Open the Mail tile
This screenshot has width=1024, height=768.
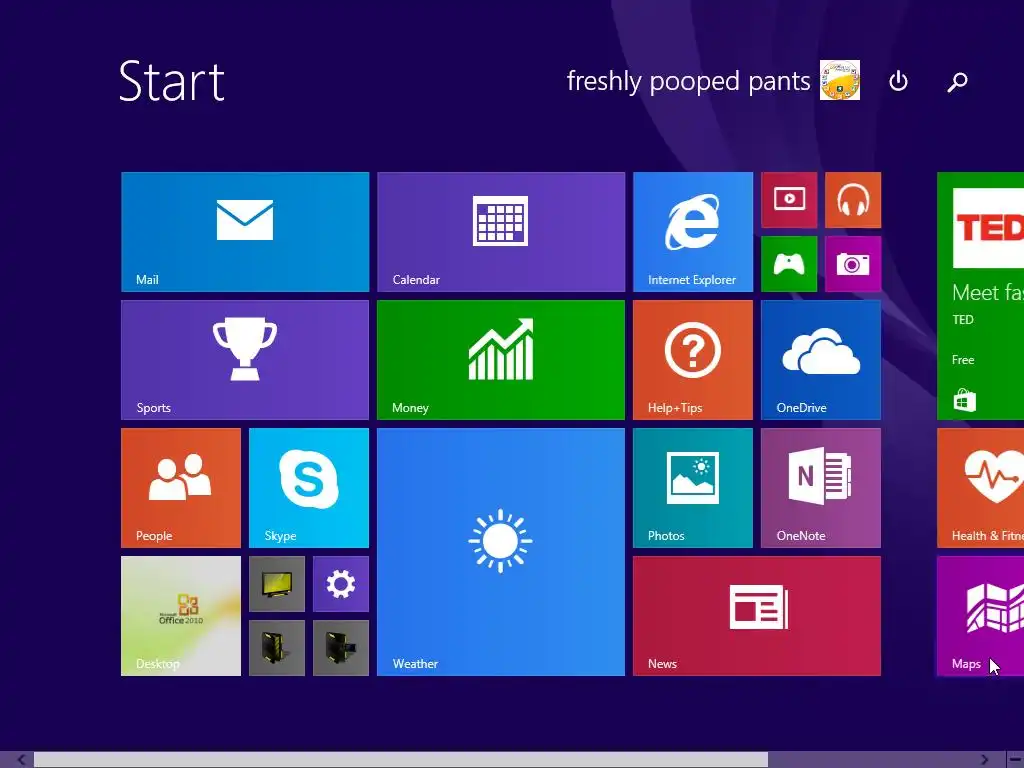(245, 232)
